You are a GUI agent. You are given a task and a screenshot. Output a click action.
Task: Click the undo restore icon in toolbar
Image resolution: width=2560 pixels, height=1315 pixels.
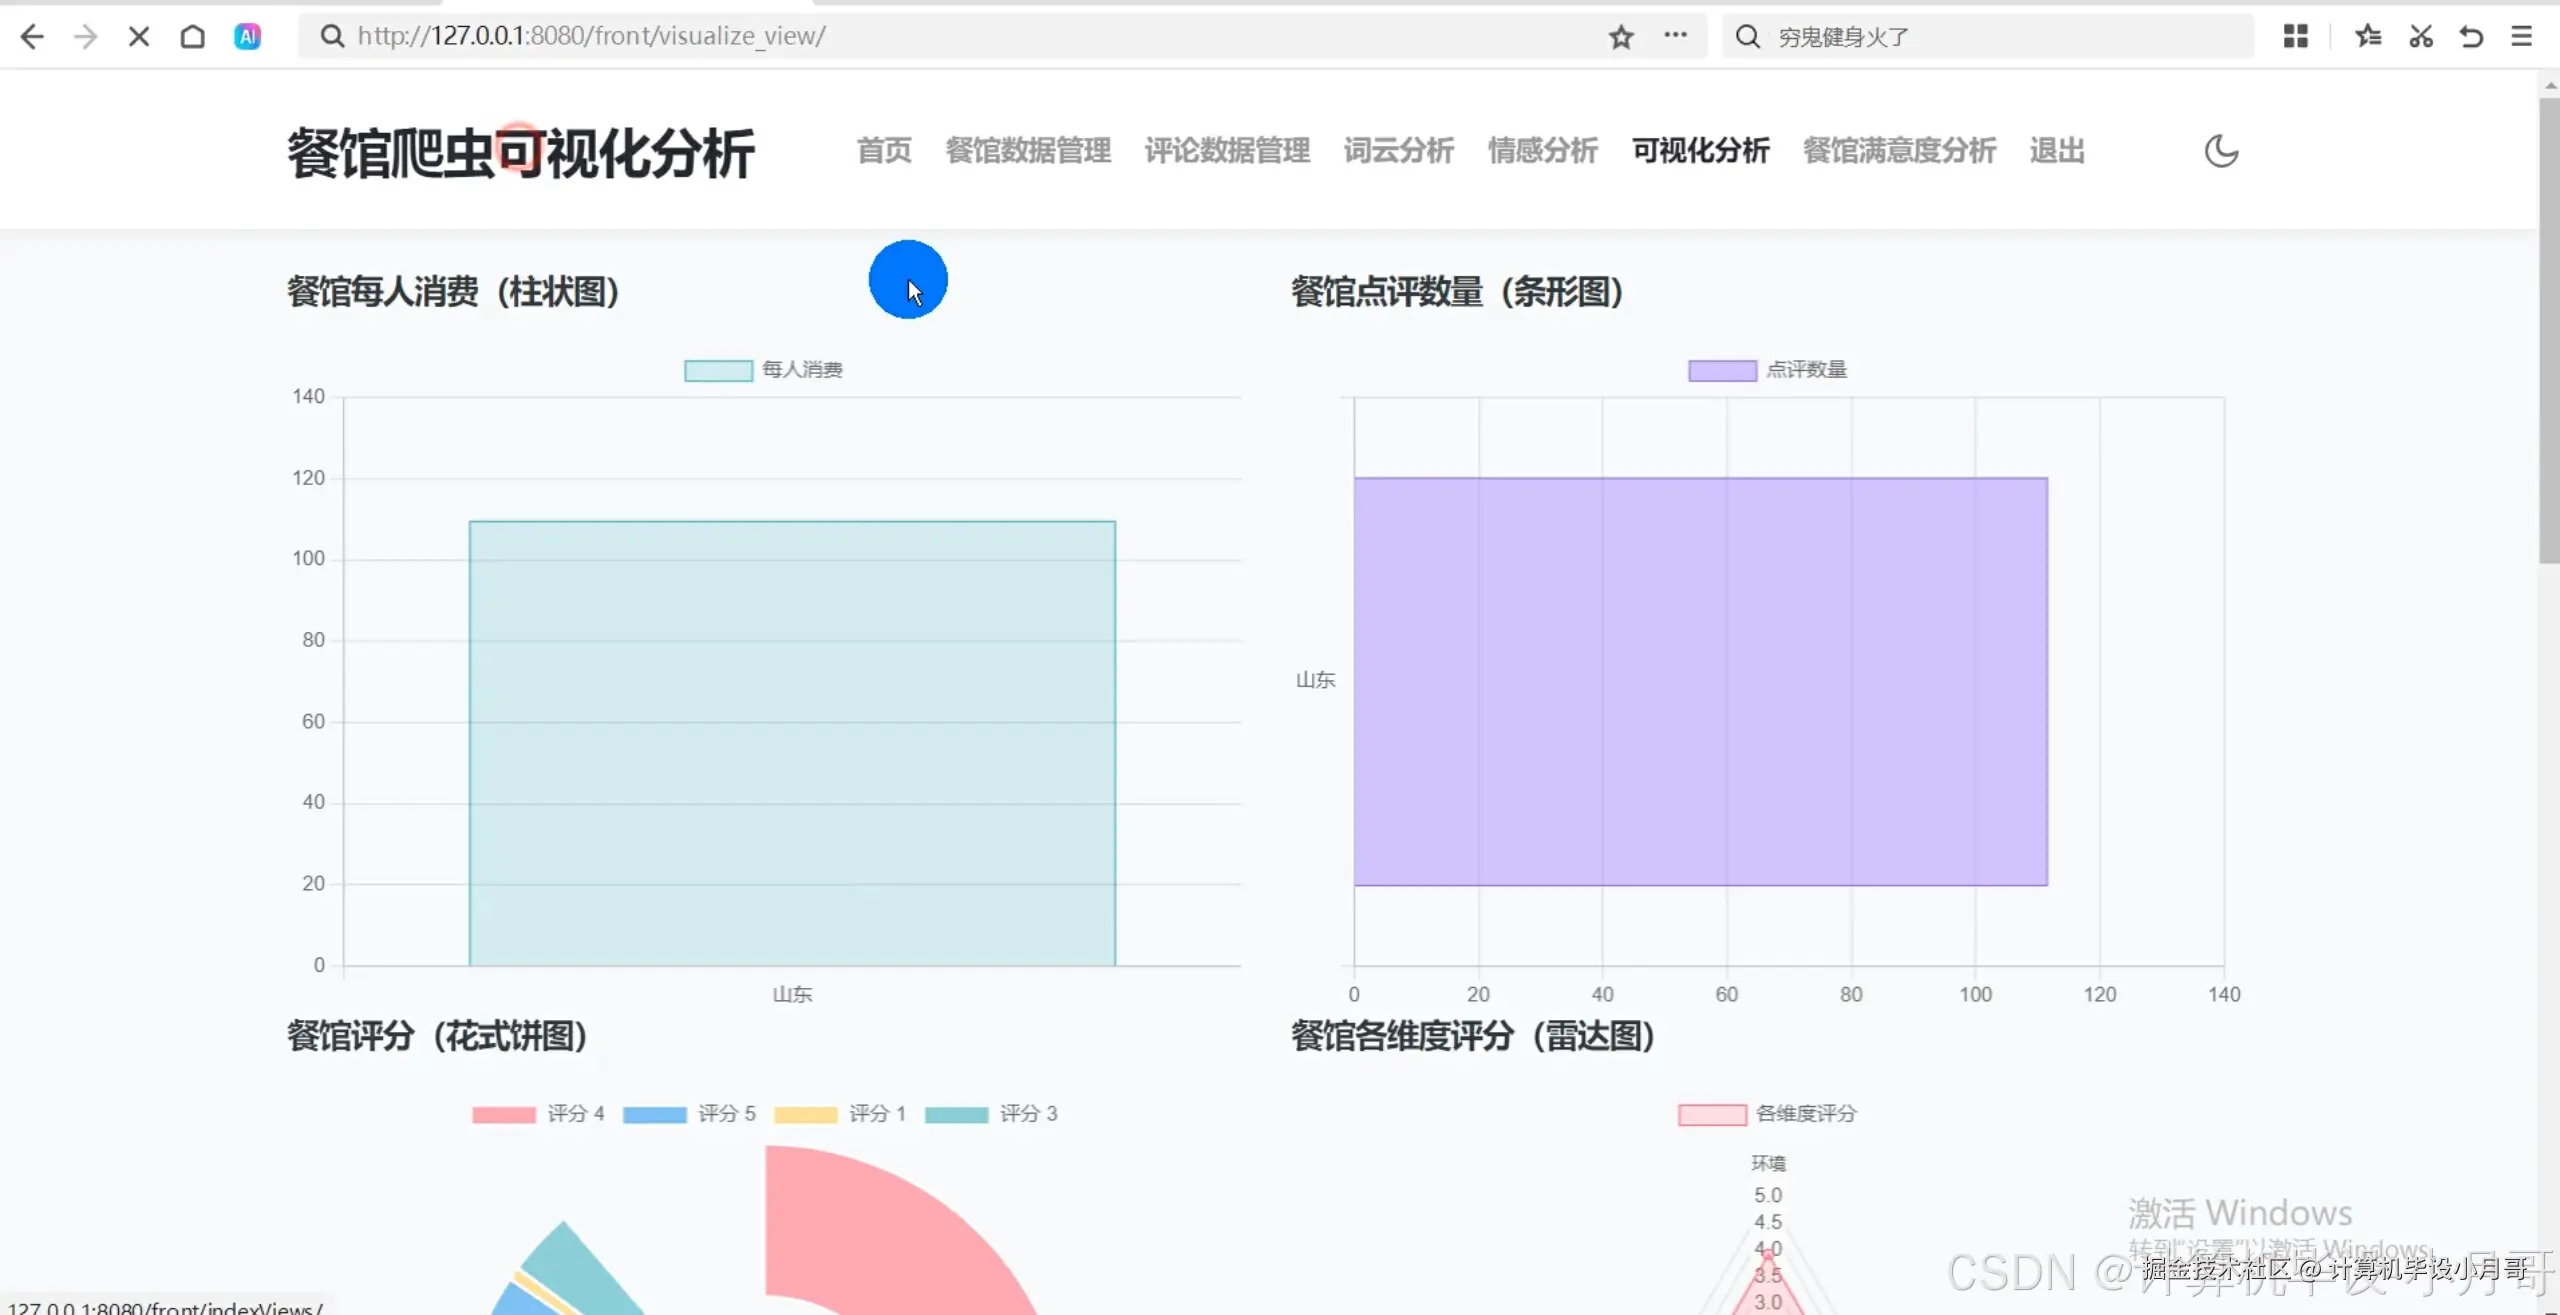2470,36
